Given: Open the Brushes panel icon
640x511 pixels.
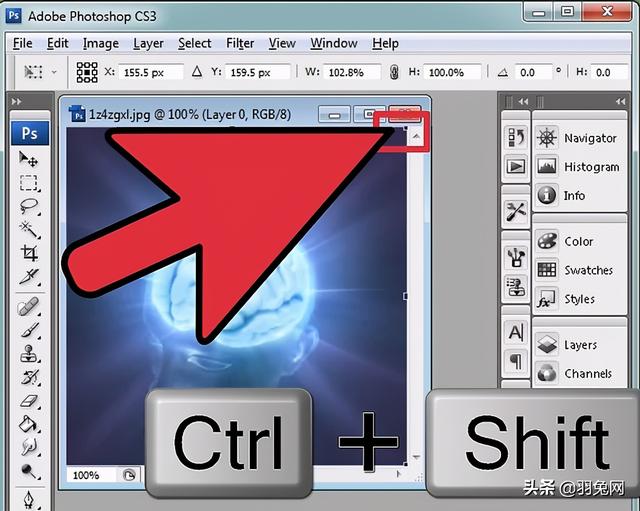Looking at the screenshot, I should click(516, 258).
